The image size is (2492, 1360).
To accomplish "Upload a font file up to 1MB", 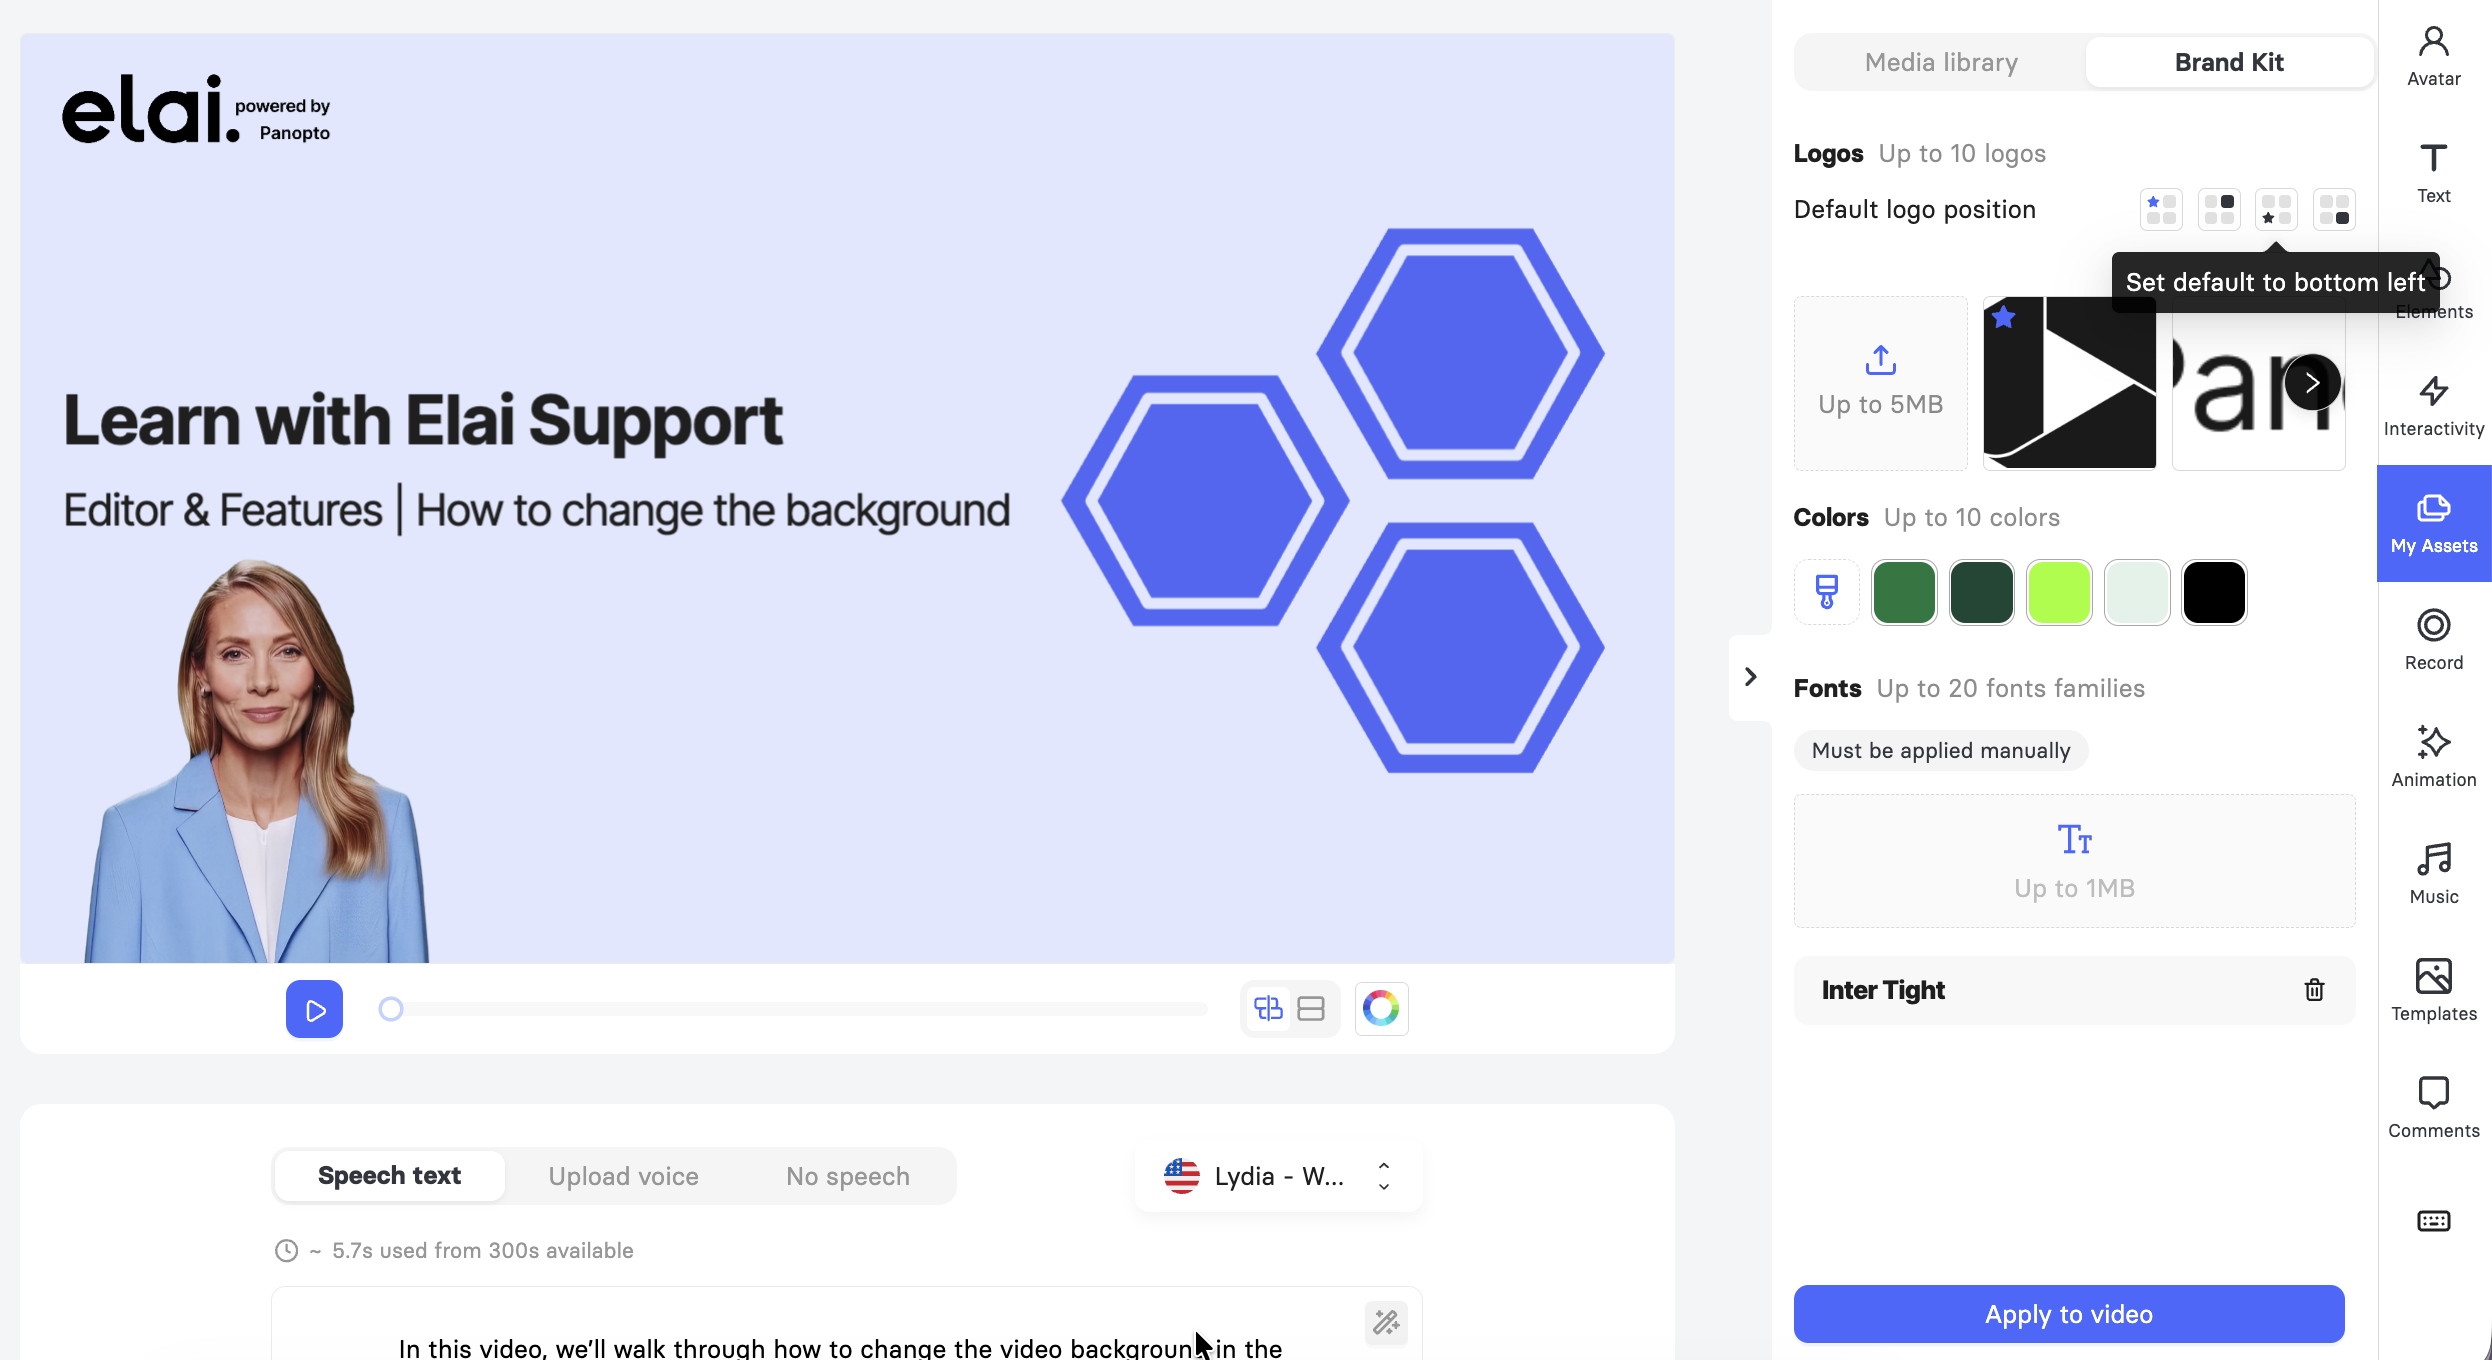I will [x=2074, y=861].
